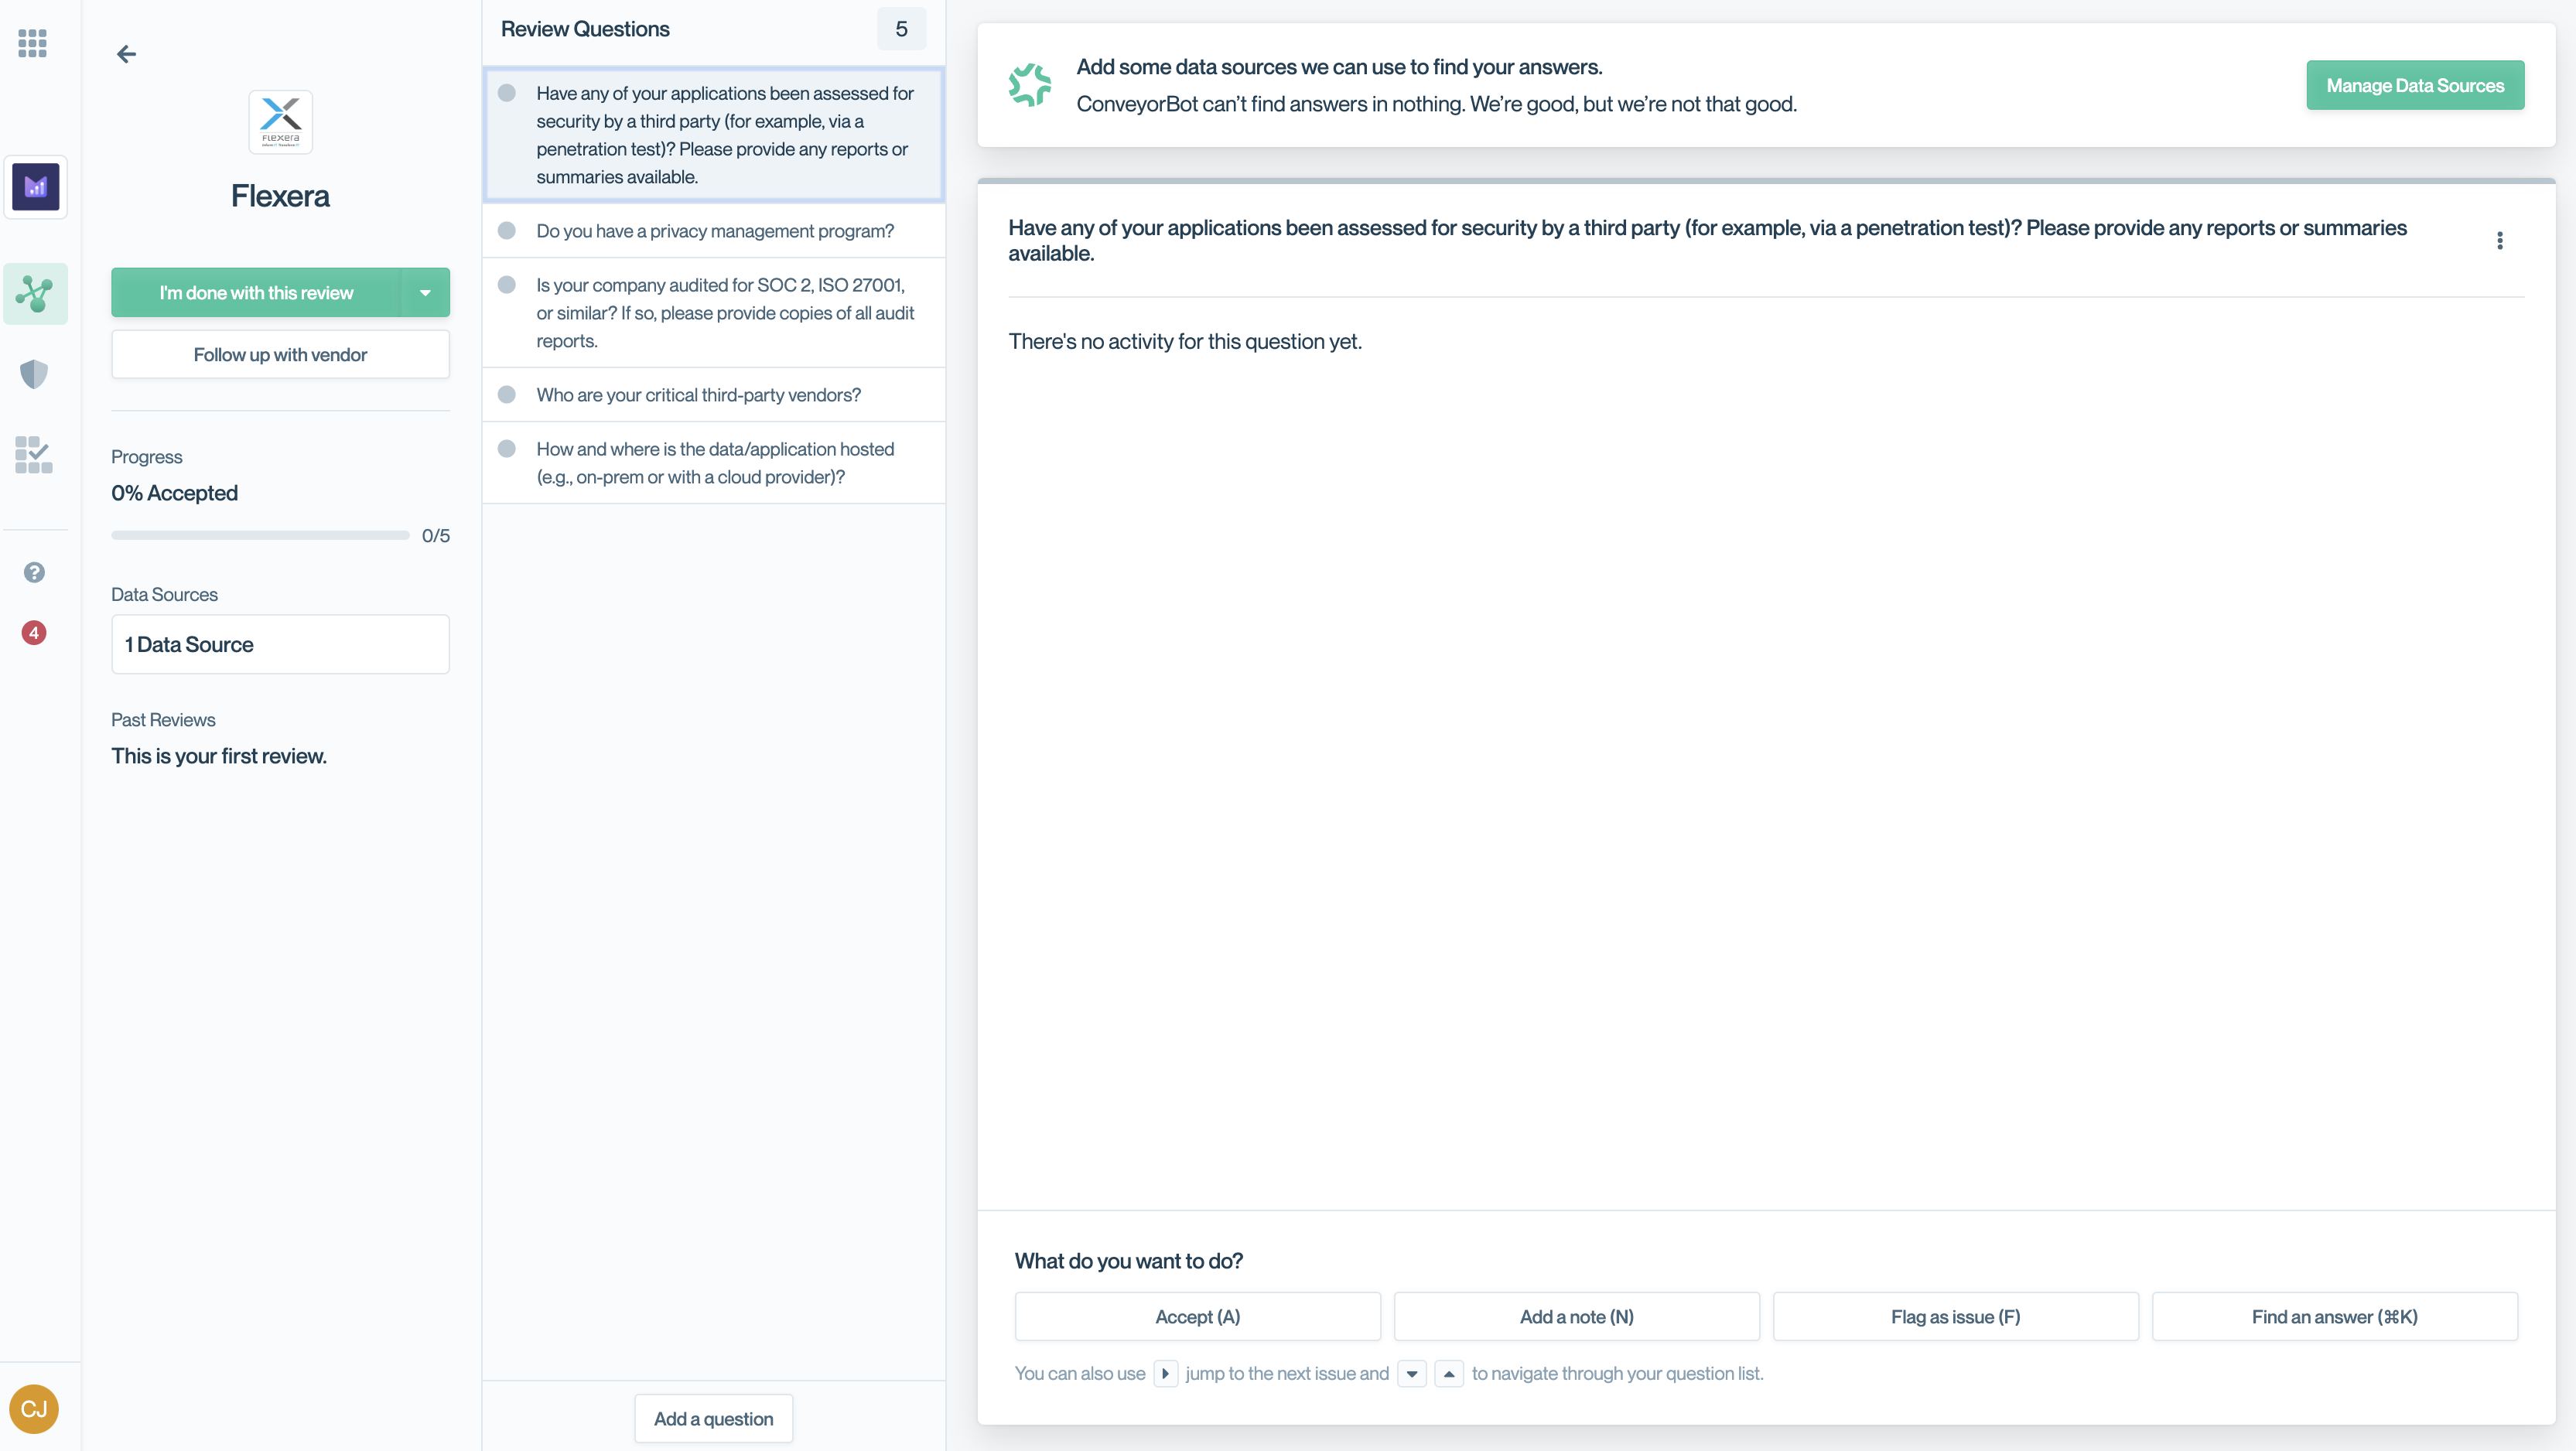2576x1451 pixels.
Task: Open the red notification badge showing 4
Action: click(34, 632)
